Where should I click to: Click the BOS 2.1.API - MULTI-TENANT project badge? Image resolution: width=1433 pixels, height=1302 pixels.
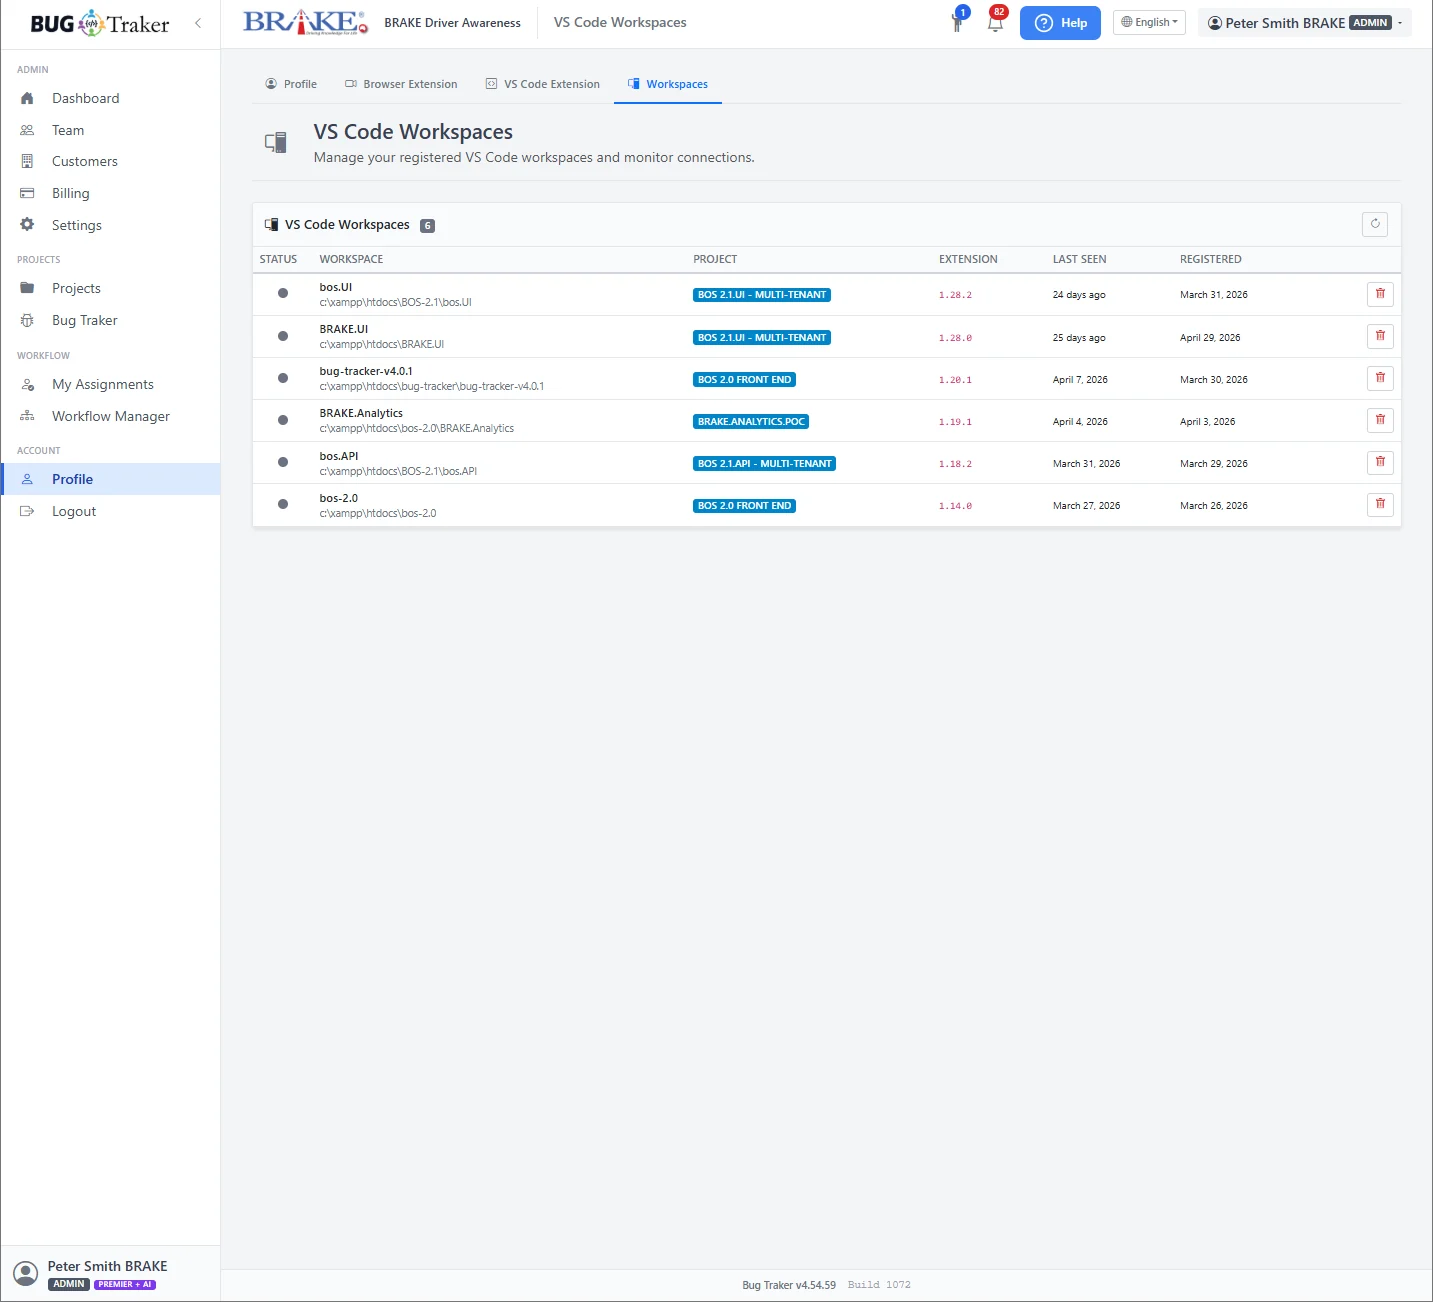coord(764,464)
